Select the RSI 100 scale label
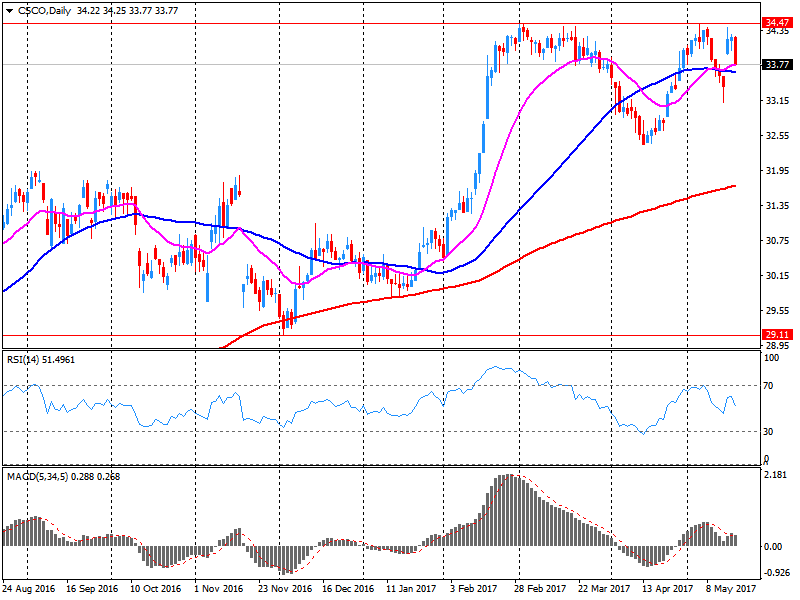 click(x=771, y=358)
